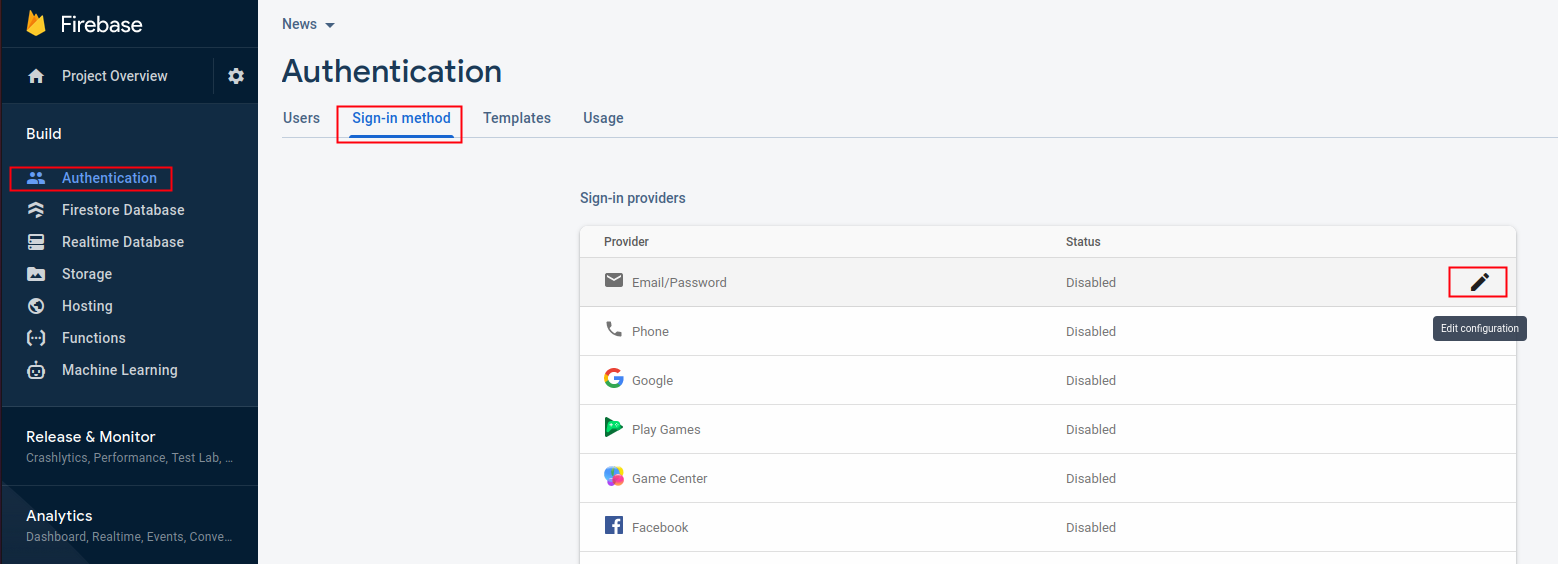The height and width of the screenshot is (564, 1558).
Task: Open the News project dropdown
Action: pyautogui.click(x=309, y=24)
